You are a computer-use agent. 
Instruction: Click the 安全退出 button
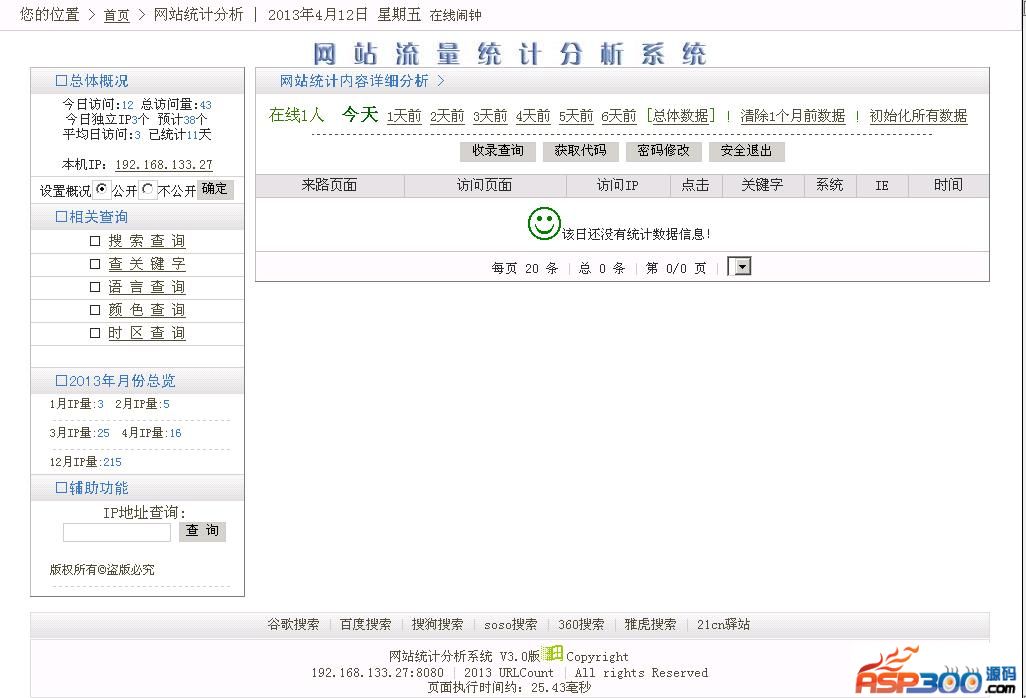747,151
